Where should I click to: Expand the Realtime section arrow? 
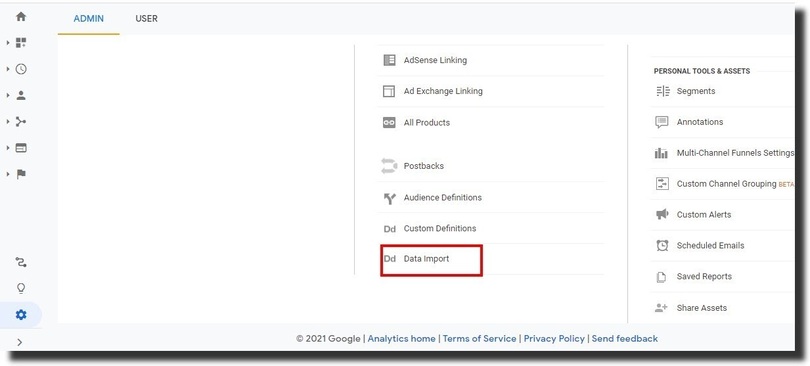8,69
